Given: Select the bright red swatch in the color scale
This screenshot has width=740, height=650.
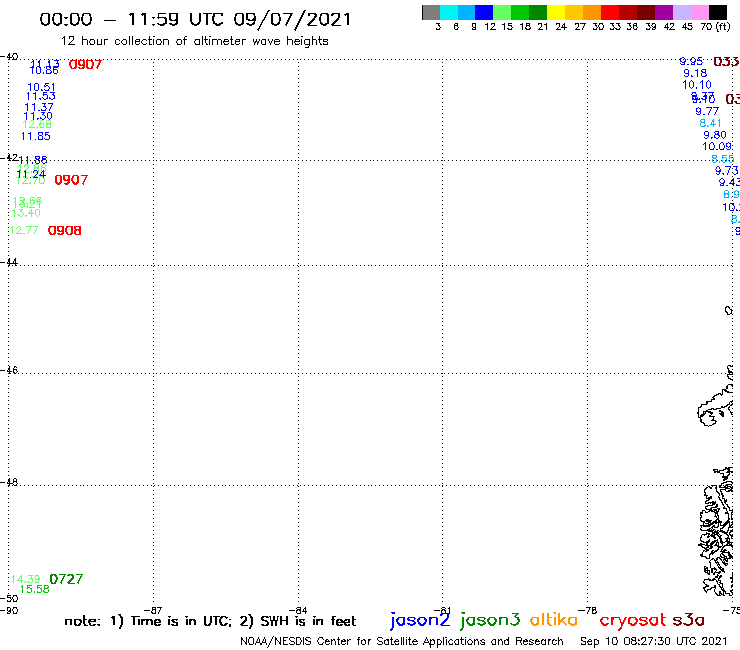Looking at the screenshot, I should pyautogui.click(x=610, y=12).
